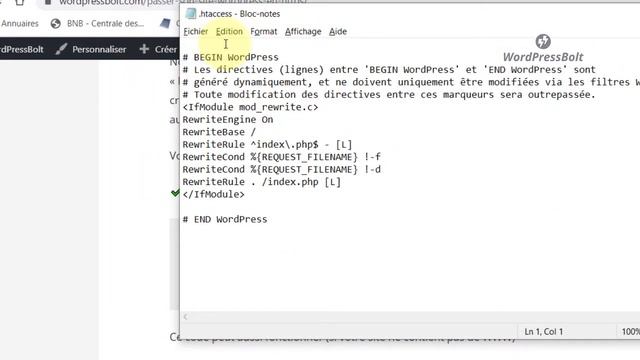Click the RewriteCond line ending with !-d
640x360 pixels.
point(282,169)
